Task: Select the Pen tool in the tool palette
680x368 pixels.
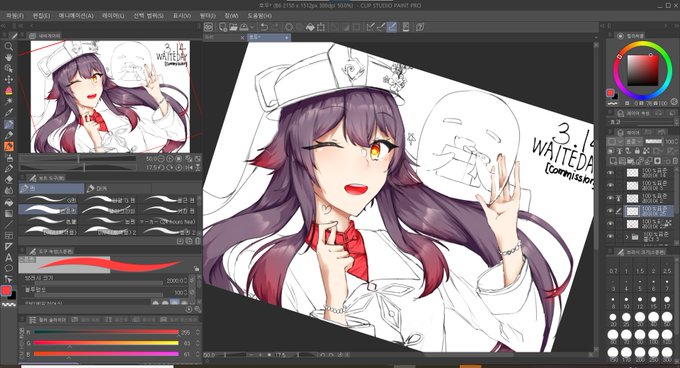Action: coord(8,124)
